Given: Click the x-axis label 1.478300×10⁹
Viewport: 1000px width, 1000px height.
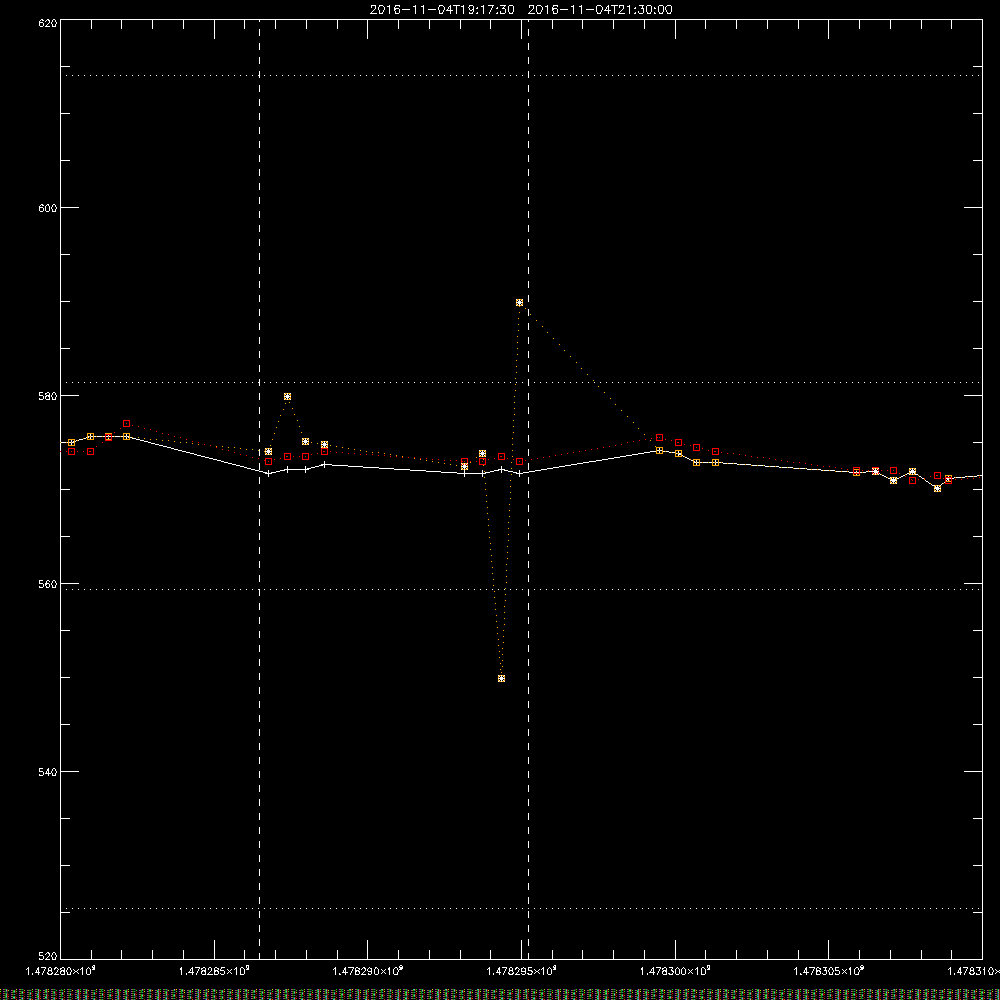Looking at the screenshot, I should tap(675, 971).
